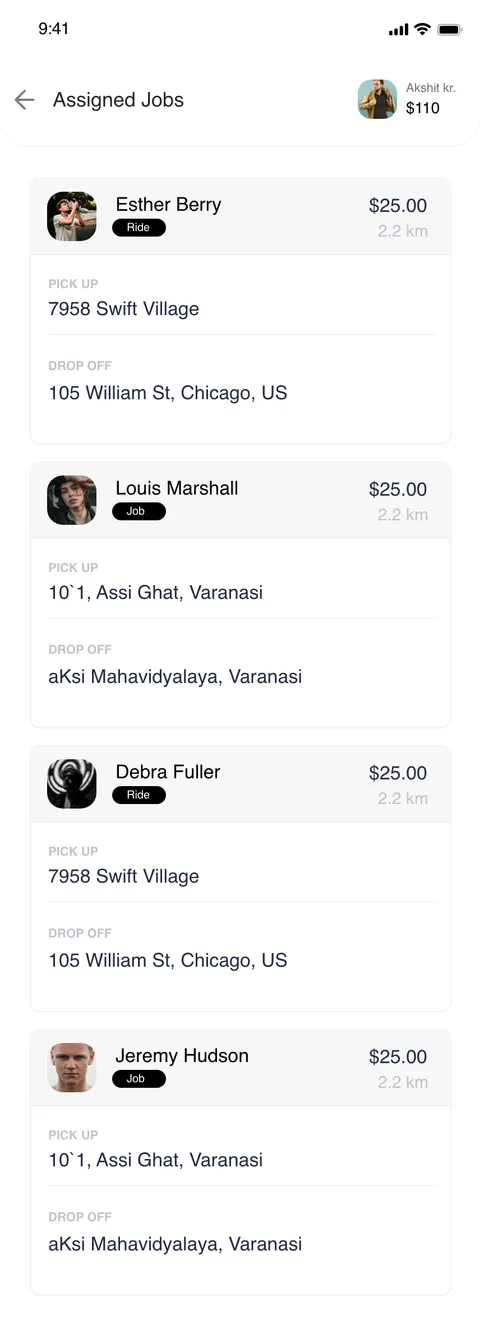Open Louis Marshall's drop off aKsi Mahavidyalaya
480x1330 pixels.
pyautogui.click(x=175, y=677)
